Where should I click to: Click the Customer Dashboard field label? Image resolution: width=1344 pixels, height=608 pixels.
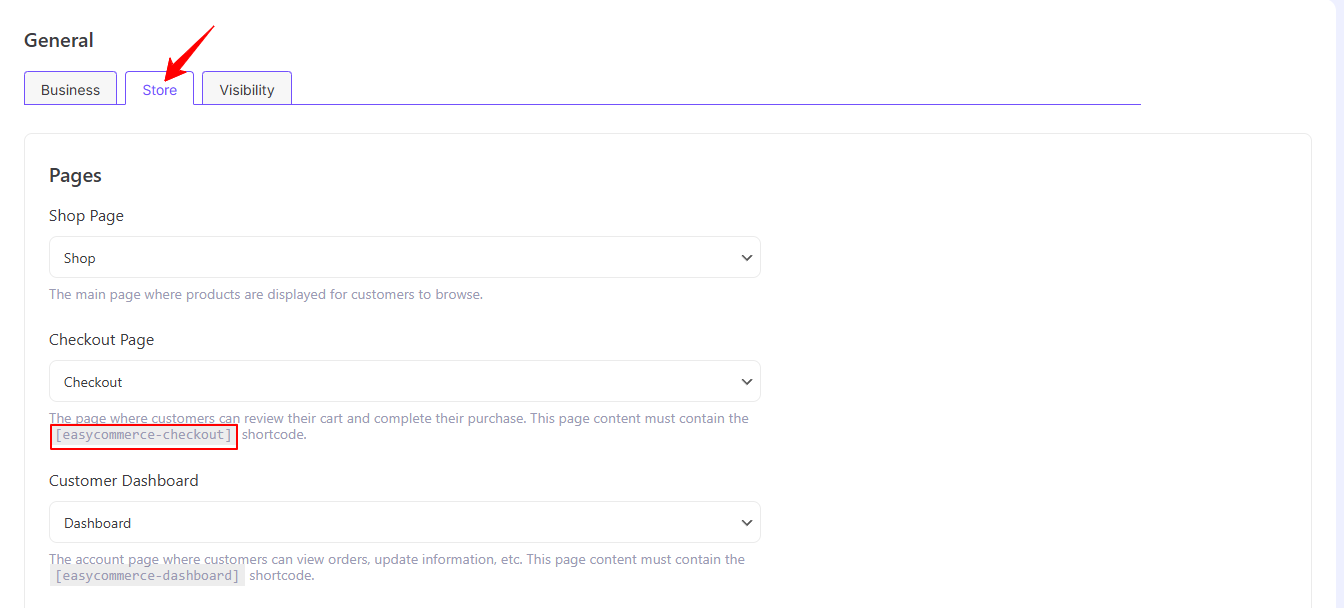coord(123,481)
